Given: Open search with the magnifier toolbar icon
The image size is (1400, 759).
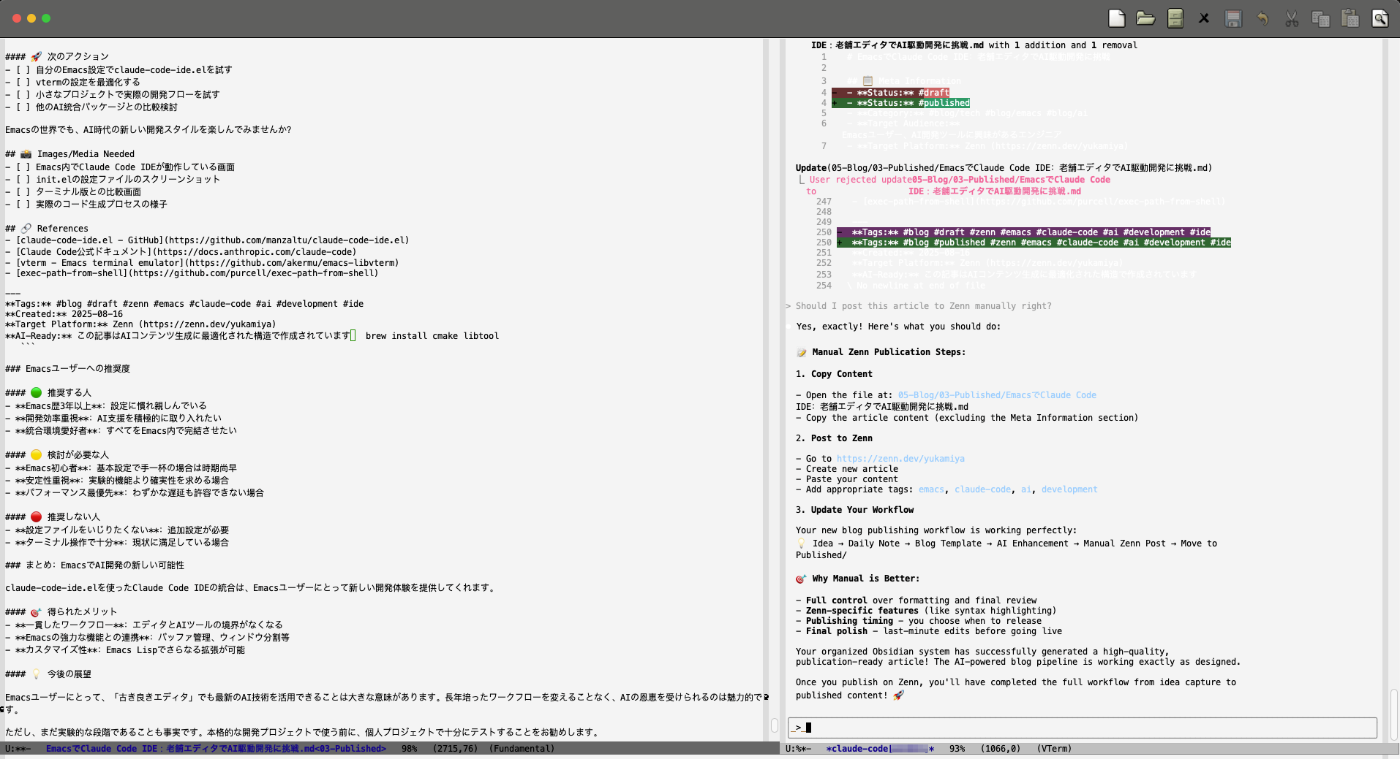Looking at the screenshot, I should pyautogui.click(x=1380, y=18).
